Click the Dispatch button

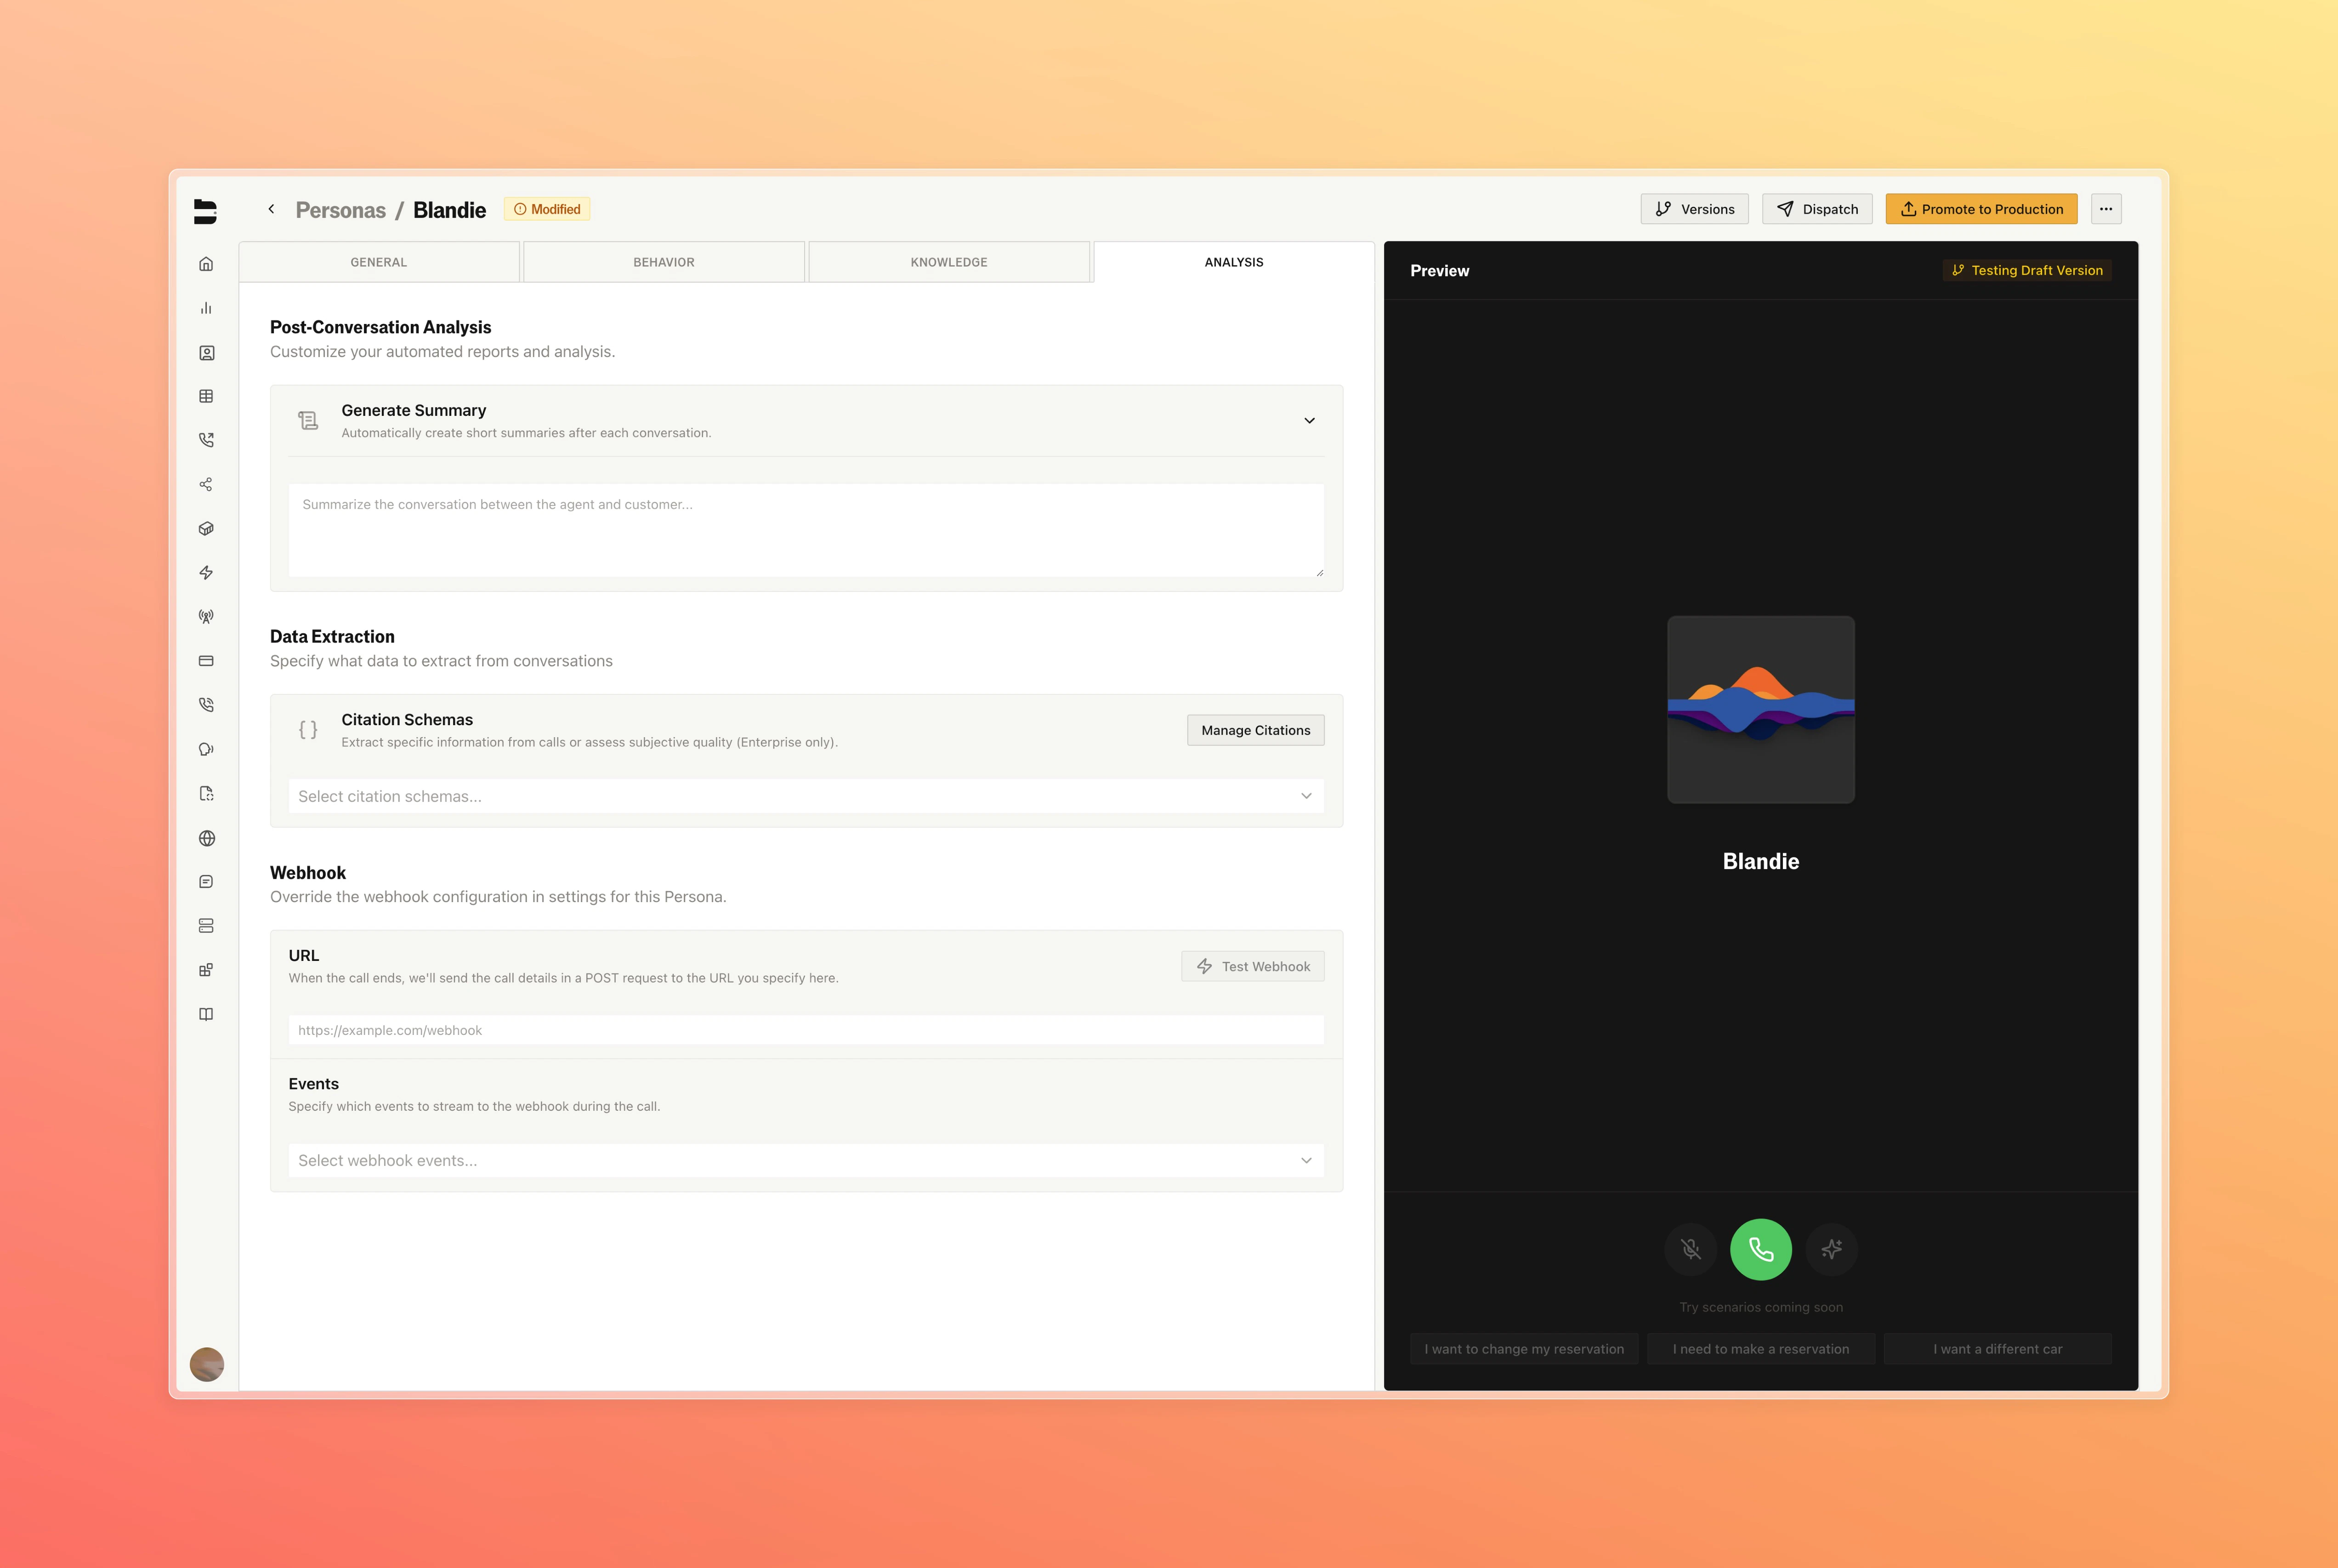point(1817,209)
